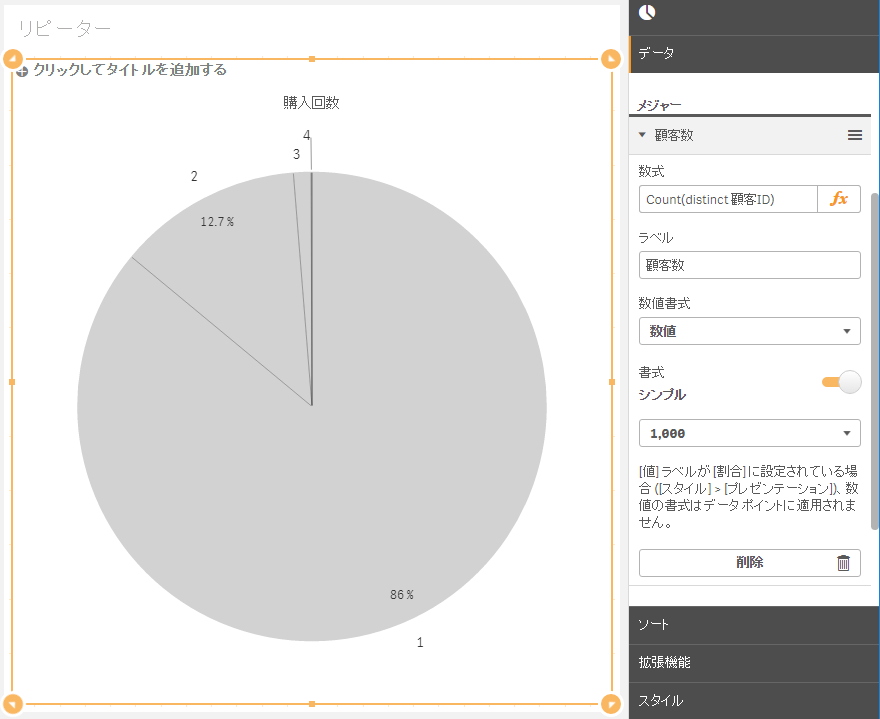Collapse the 顧客数 measure with its triangle
The width and height of the screenshot is (880, 719).
[642, 135]
